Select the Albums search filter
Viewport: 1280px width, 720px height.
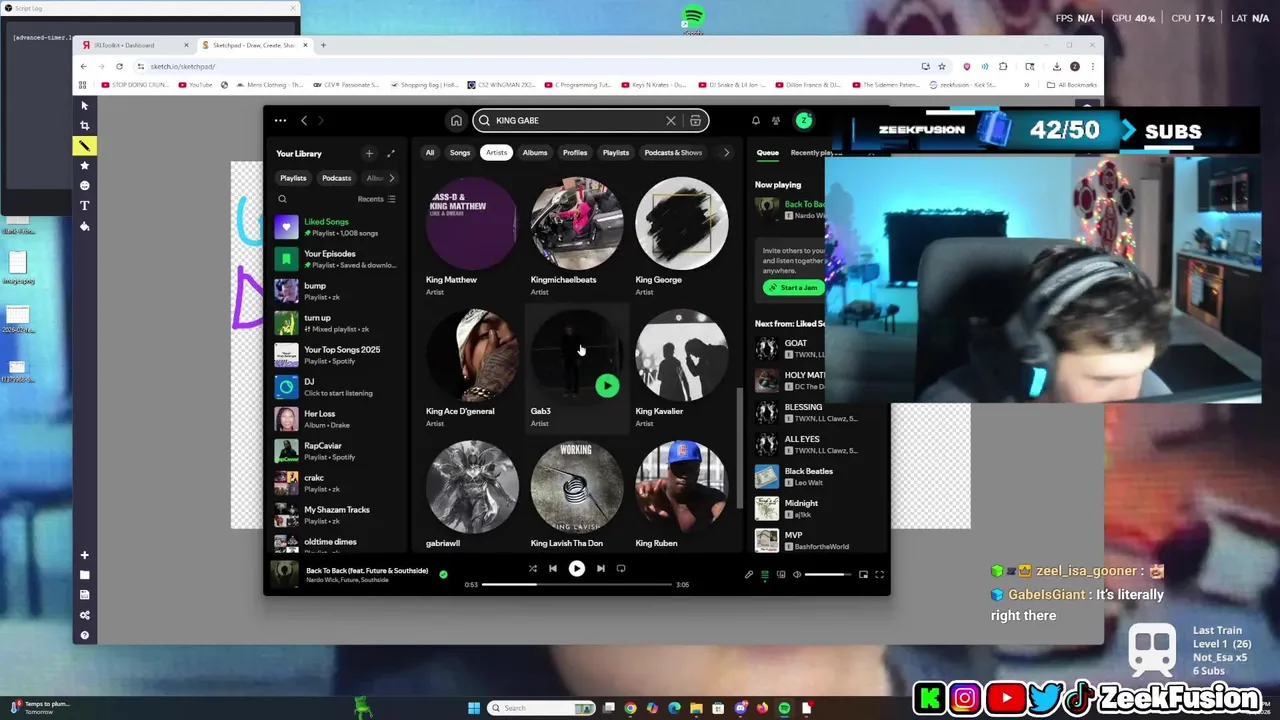(535, 152)
